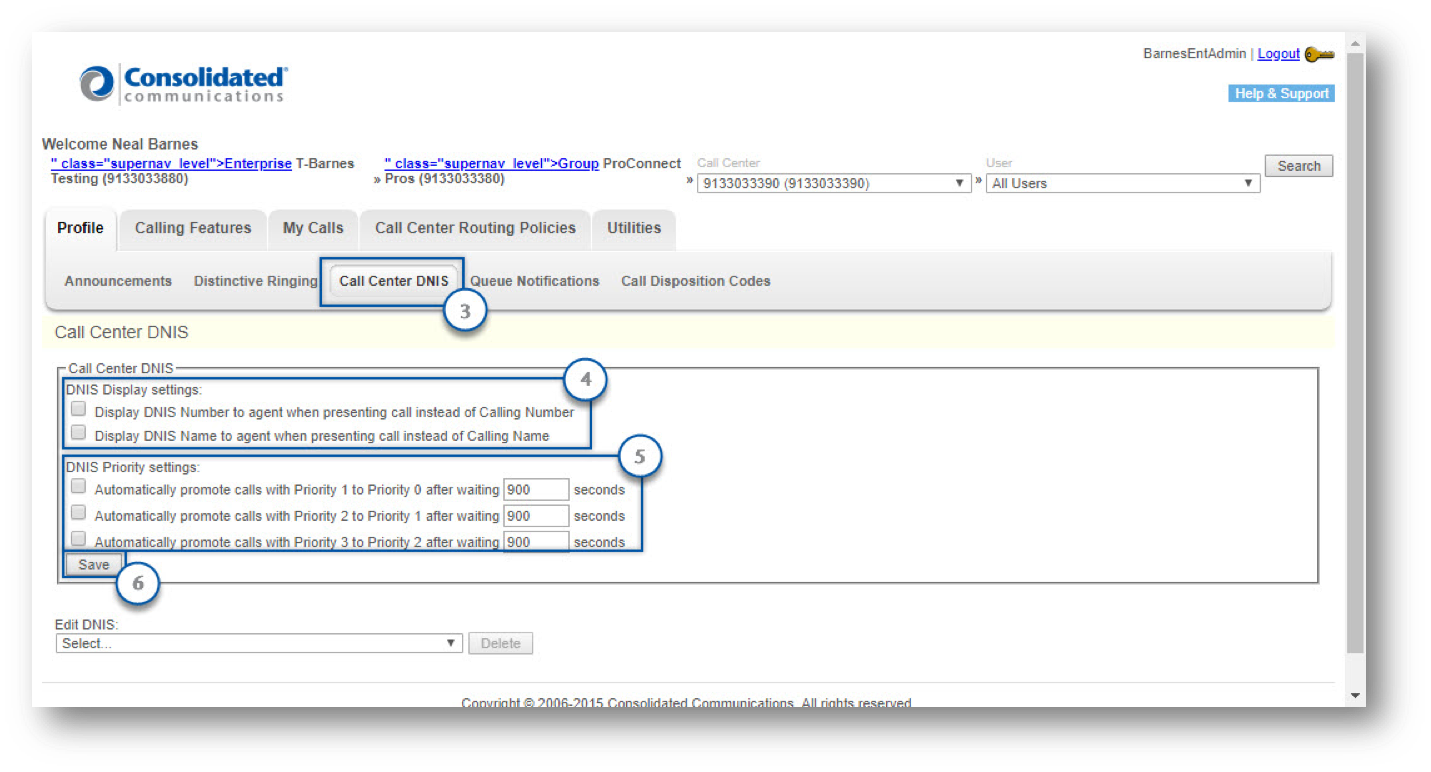
Task: Click the scrollbar up arrow
Action: [1356, 43]
